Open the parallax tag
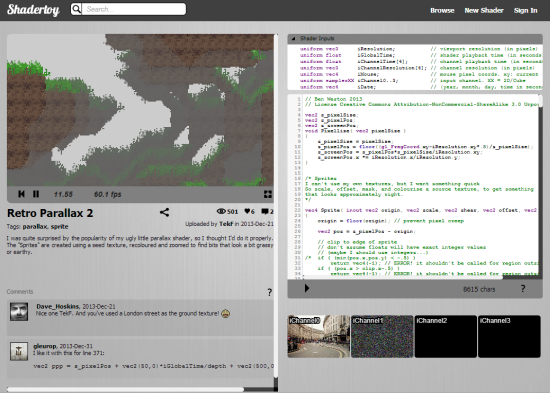The width and height of the screenshot is (550, 393). [x=35, y=227]
